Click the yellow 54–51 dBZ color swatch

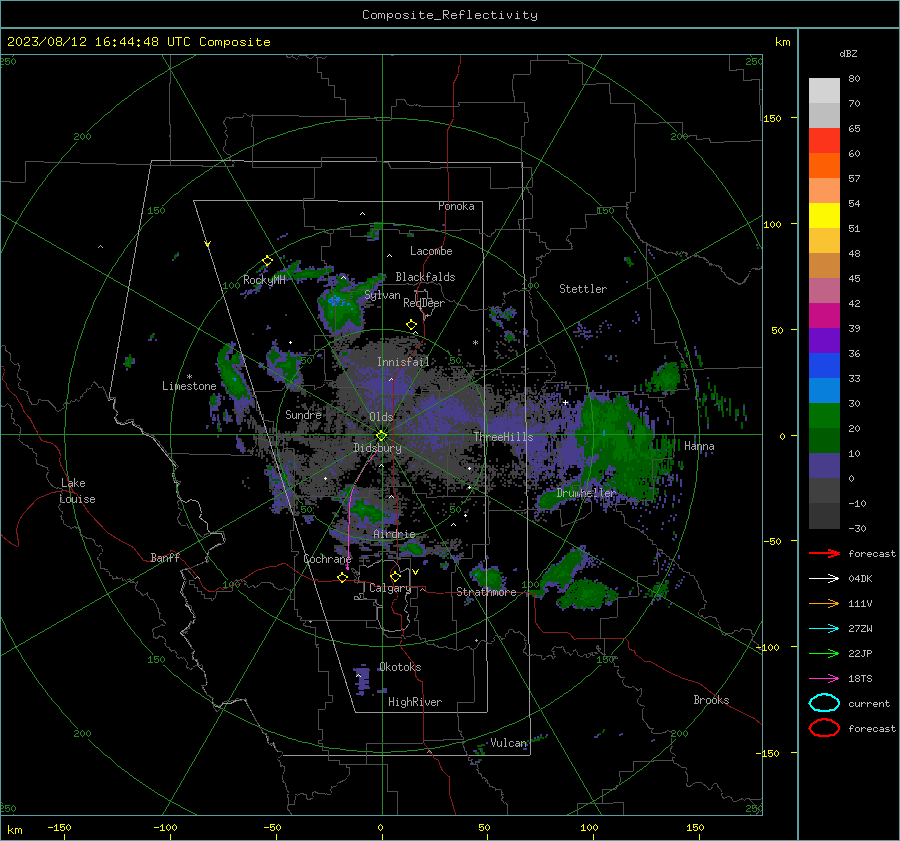[824, 216]
